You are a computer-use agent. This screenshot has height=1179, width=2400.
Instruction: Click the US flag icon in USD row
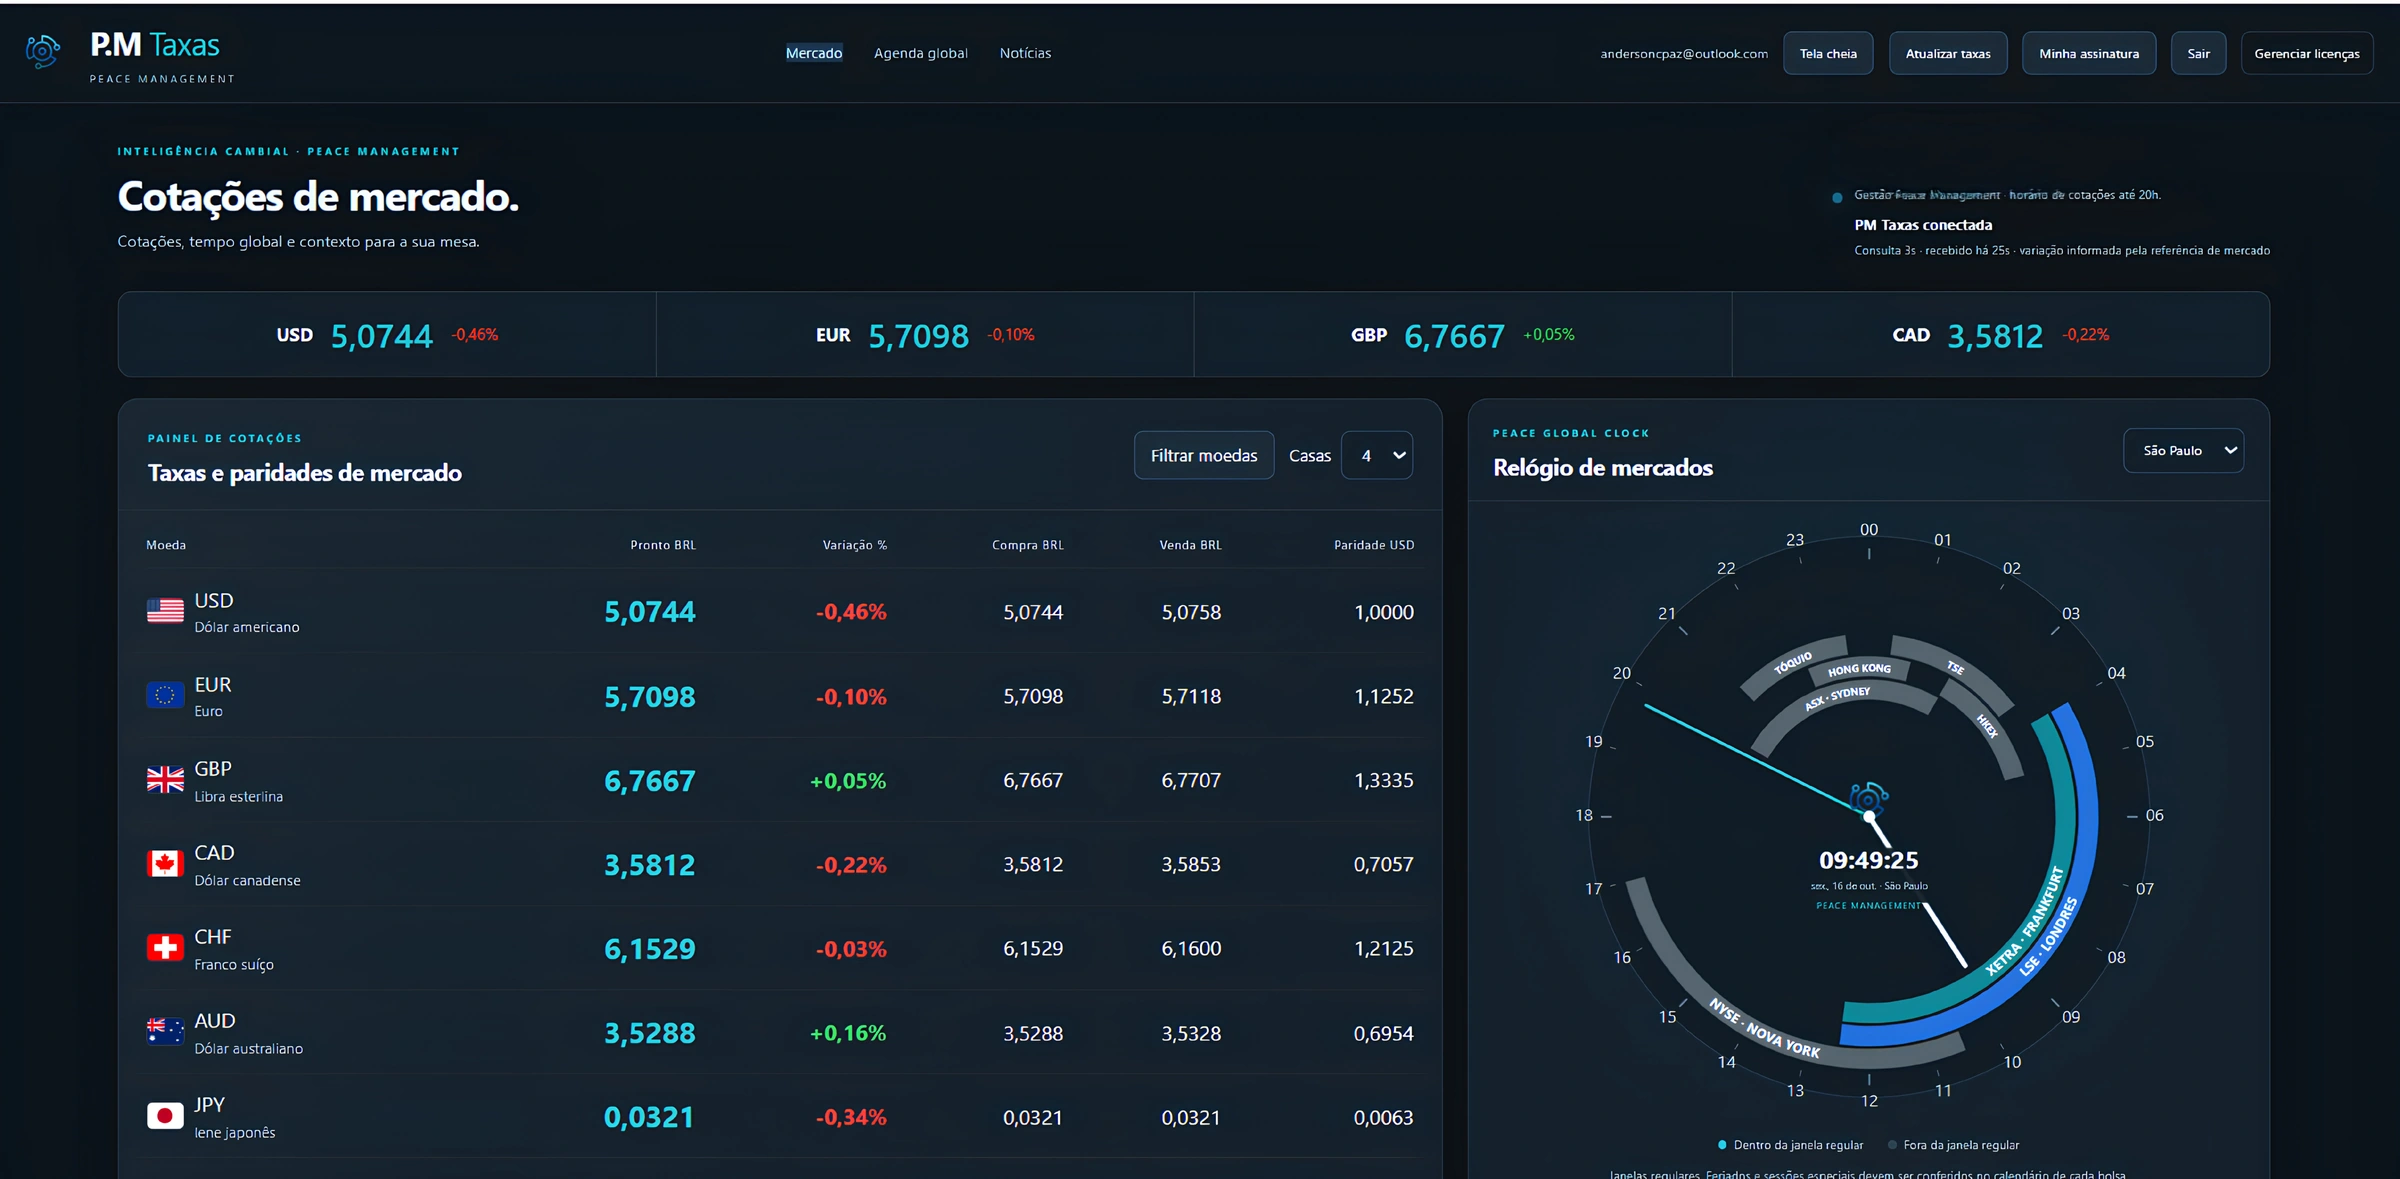pyautogui.click(x=165, y=611)
